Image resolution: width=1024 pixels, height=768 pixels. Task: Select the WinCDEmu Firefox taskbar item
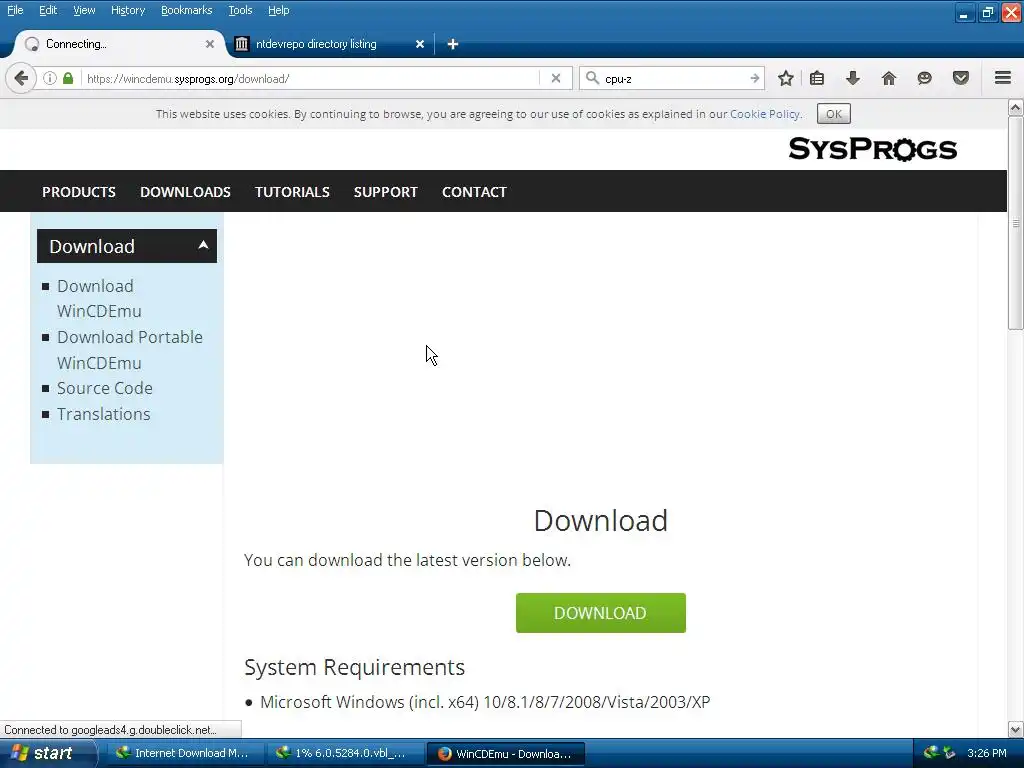click(505, 753)
